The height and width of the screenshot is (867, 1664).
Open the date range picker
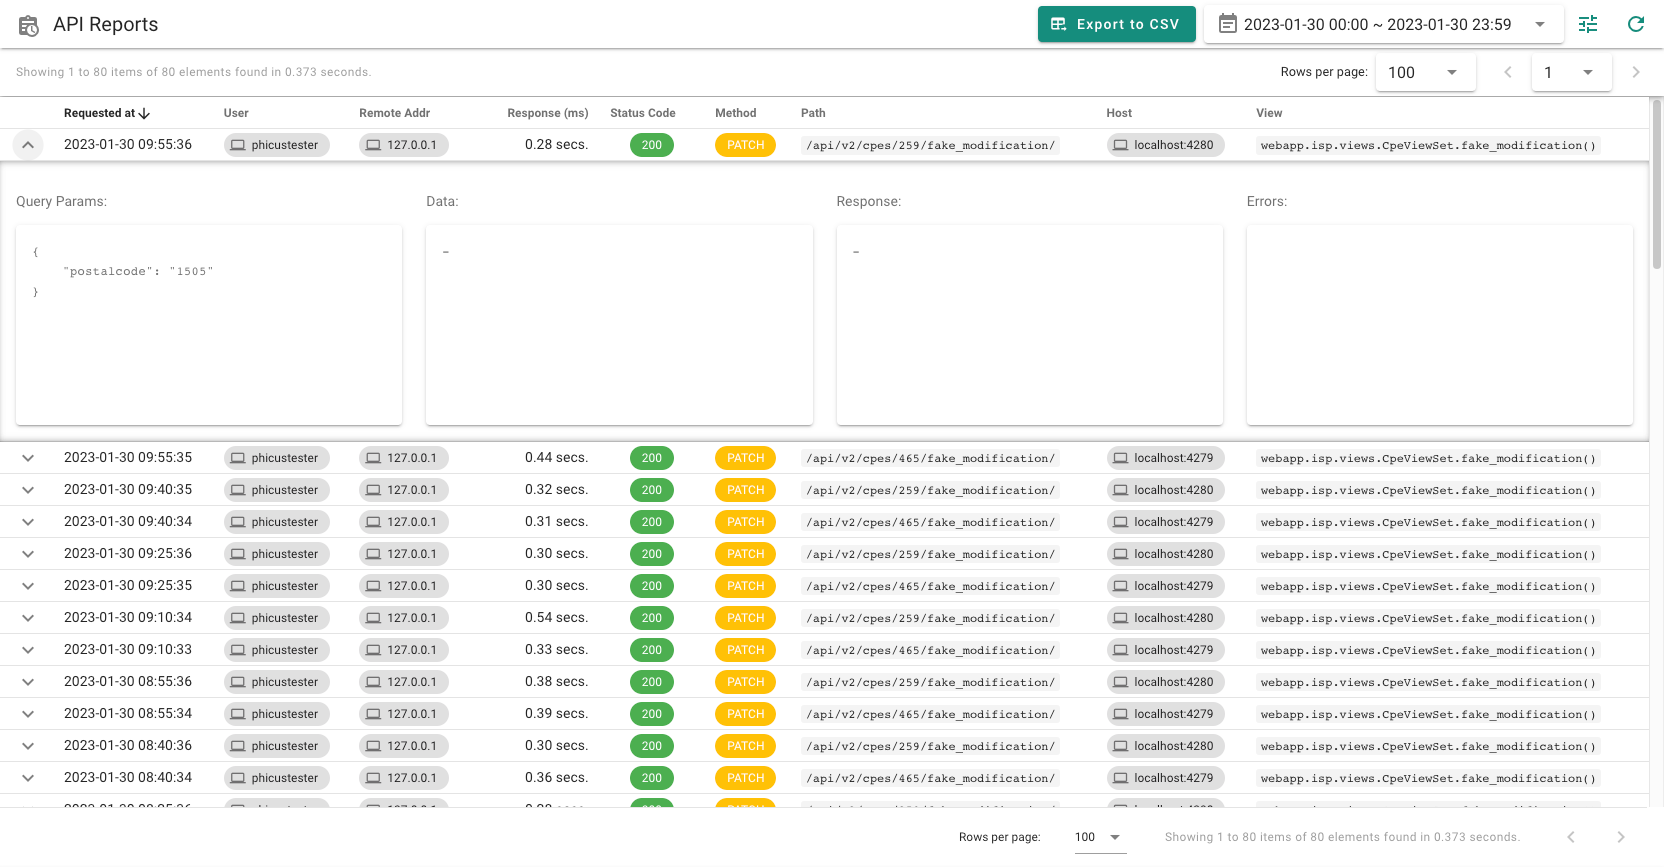click(1384, 24)
